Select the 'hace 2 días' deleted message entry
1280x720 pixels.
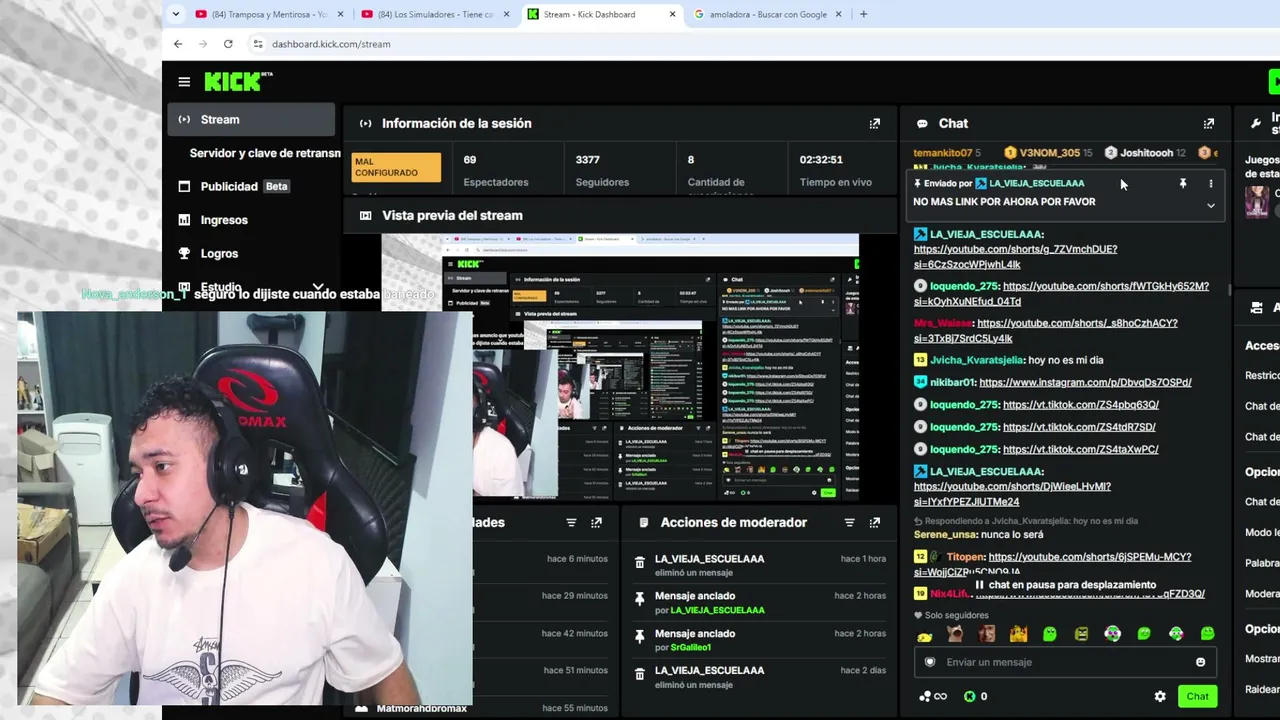click(x=760, y=677)
